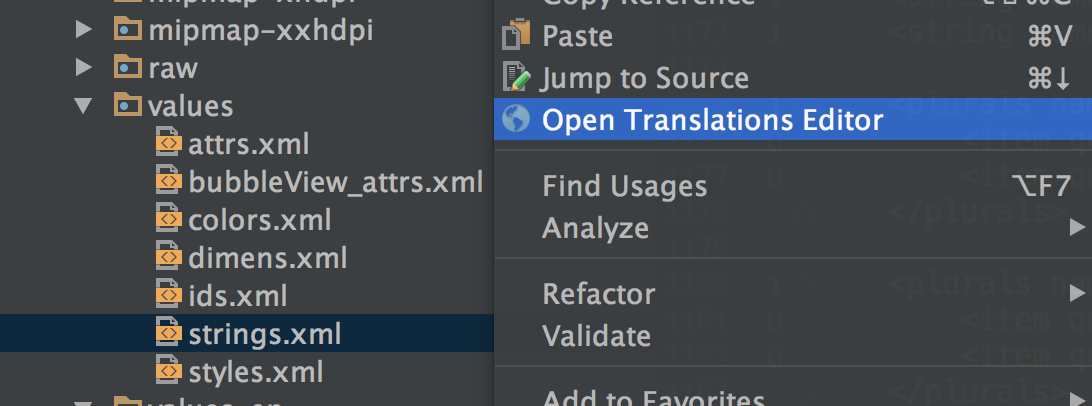The width and height of the screenshot is (1092, 406).
Task: Click the ids.xml file icon
Action: [167, 295]
